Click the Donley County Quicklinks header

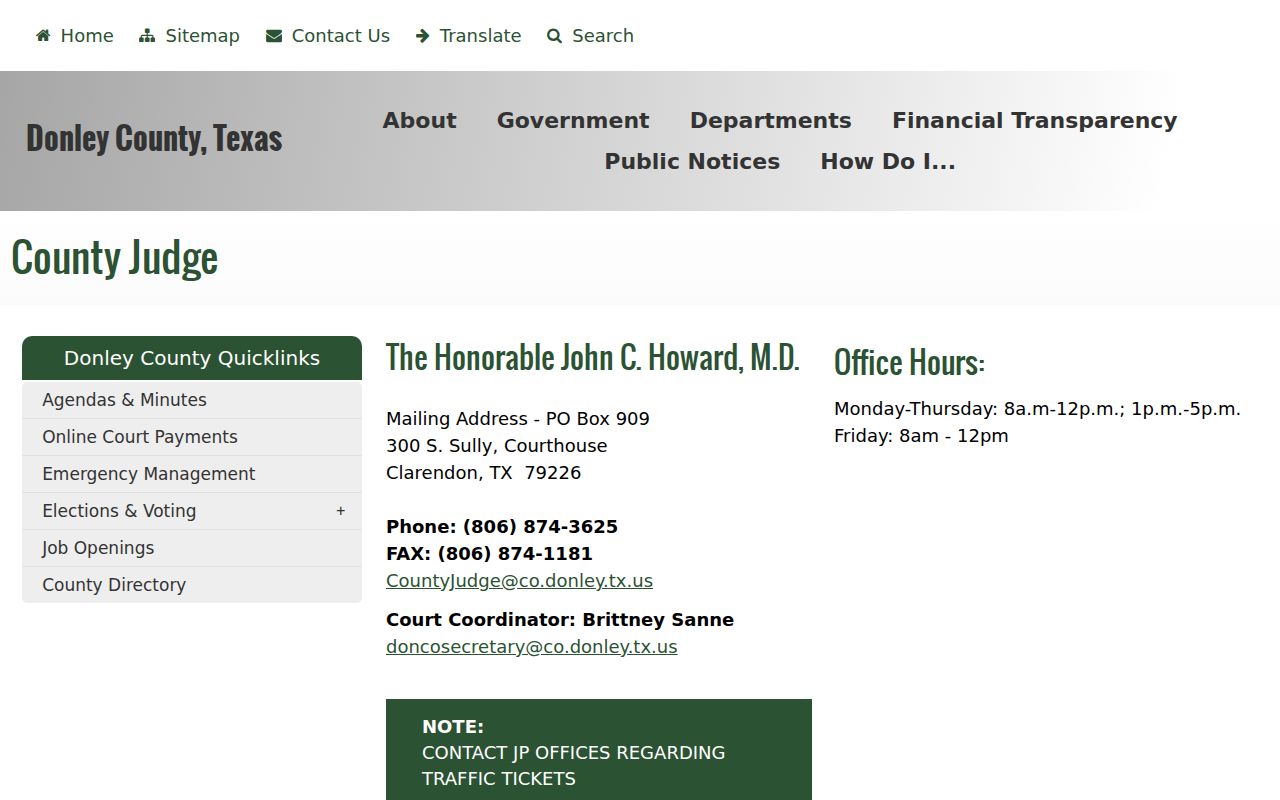point(192,358)
